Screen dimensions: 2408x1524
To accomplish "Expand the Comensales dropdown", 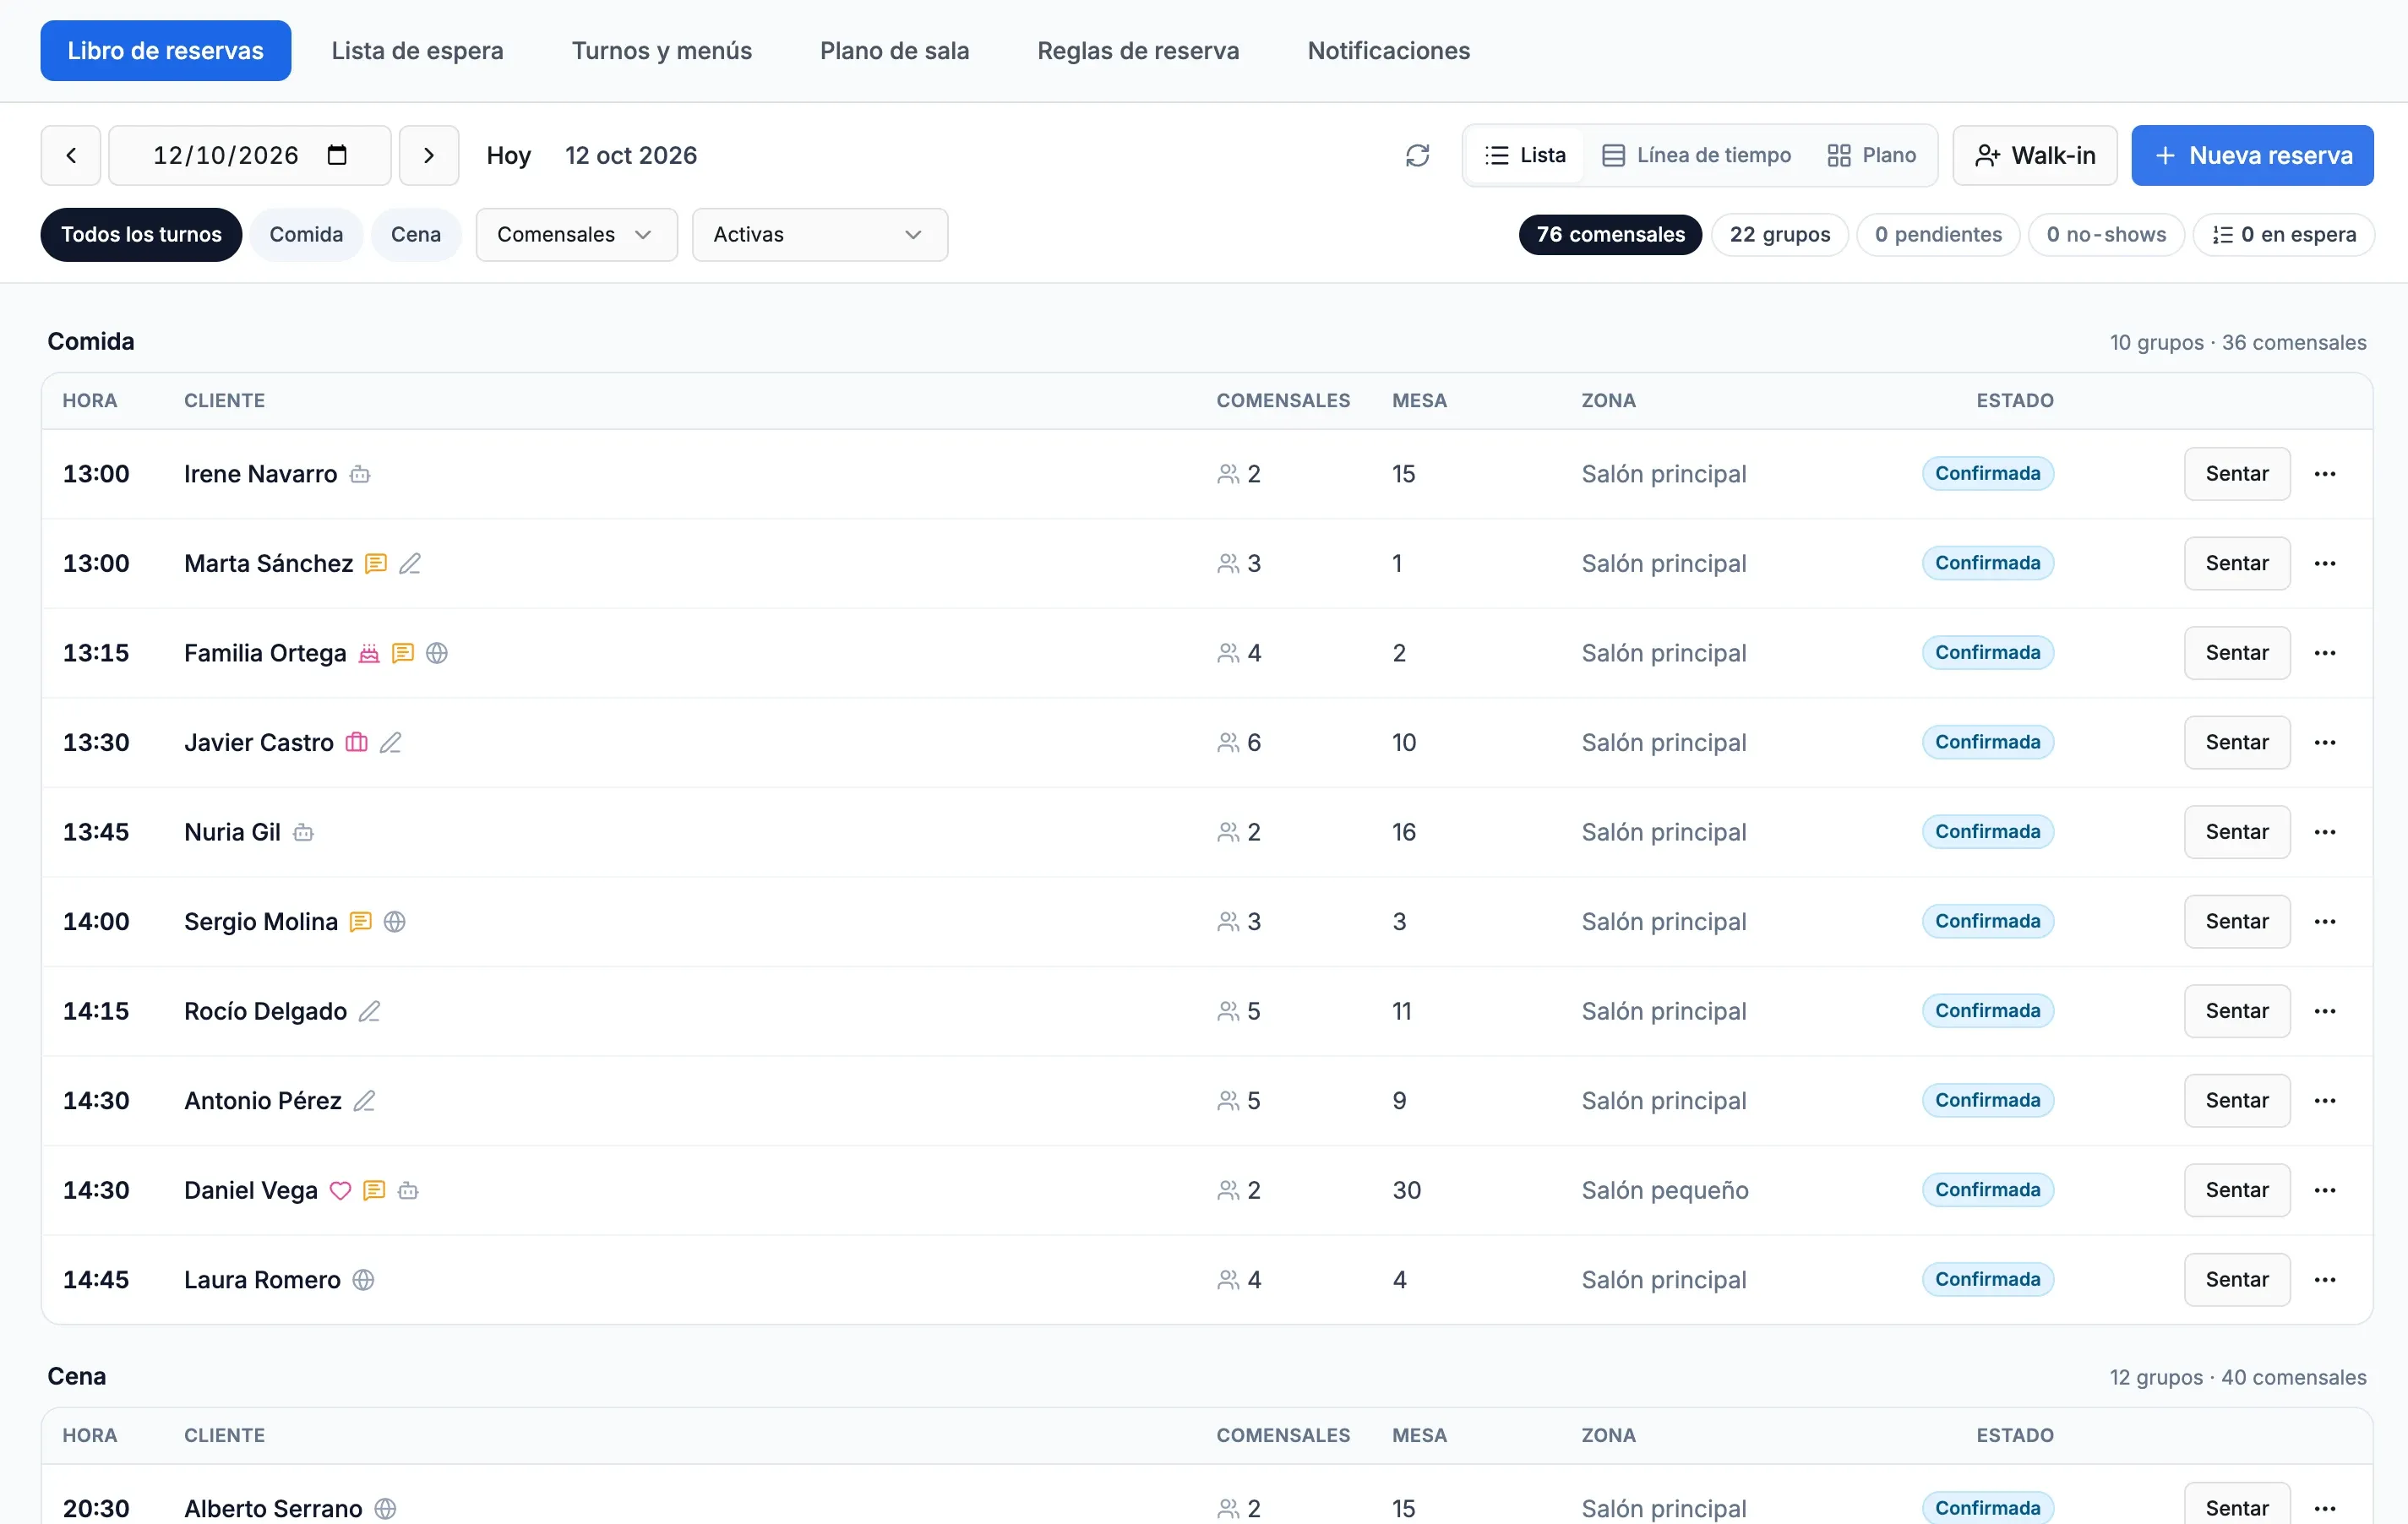I will 576,234.
